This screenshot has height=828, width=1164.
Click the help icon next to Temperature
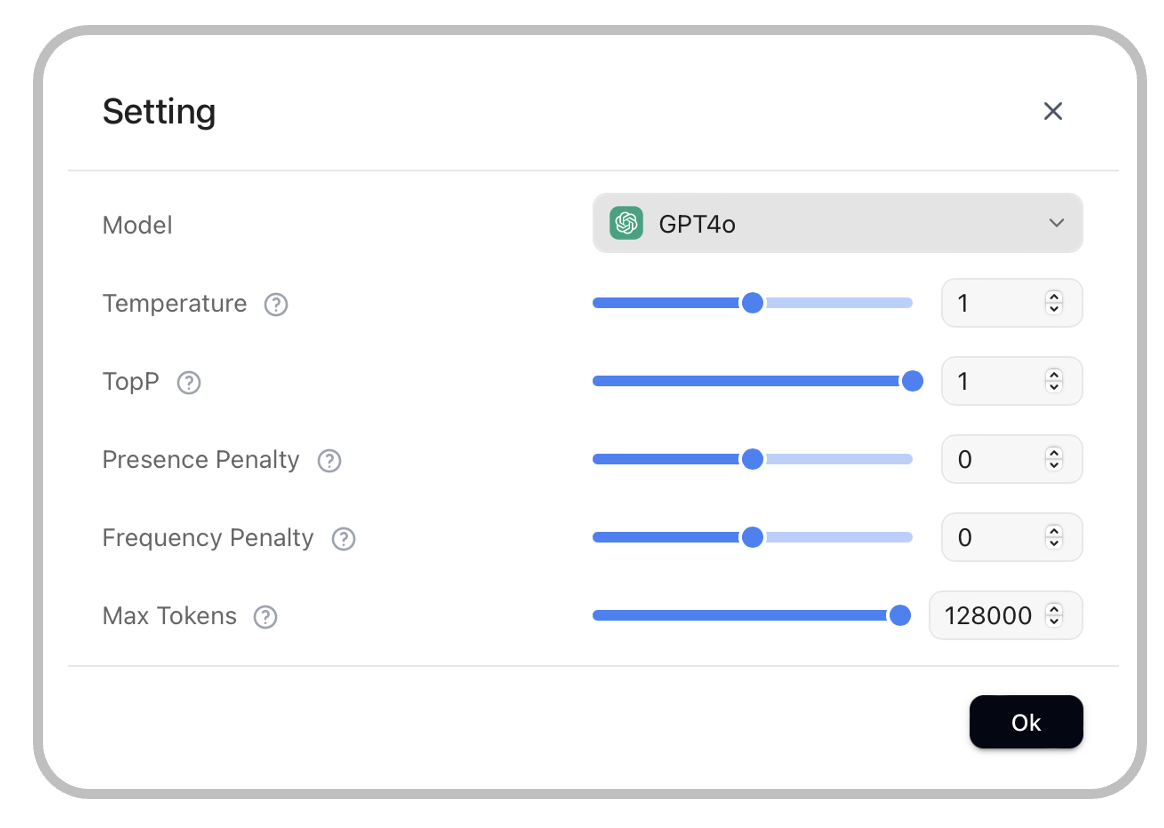(276, 304)
